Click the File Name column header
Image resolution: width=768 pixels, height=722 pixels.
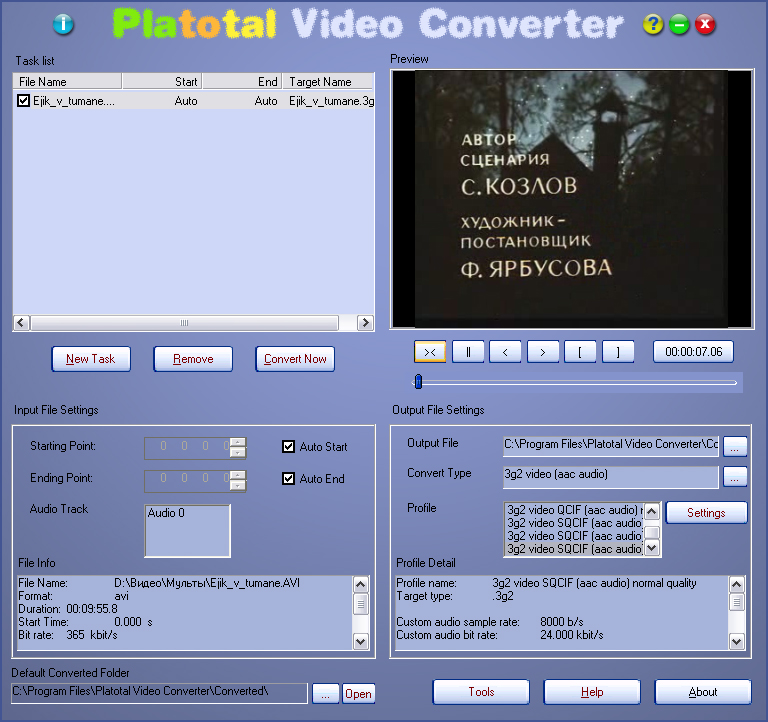(x=68, y=81)
